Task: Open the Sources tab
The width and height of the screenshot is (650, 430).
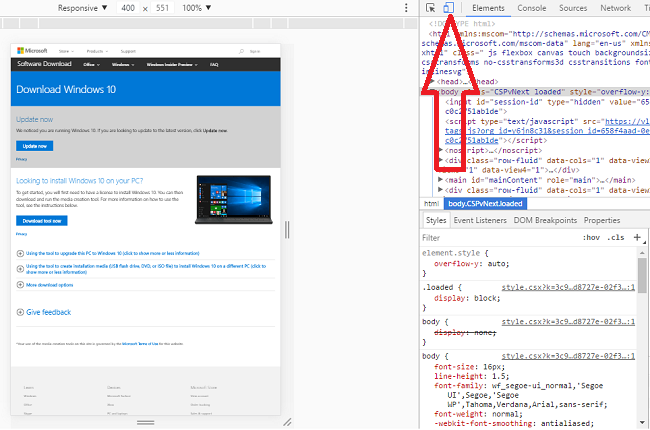Action: (573, 8)
